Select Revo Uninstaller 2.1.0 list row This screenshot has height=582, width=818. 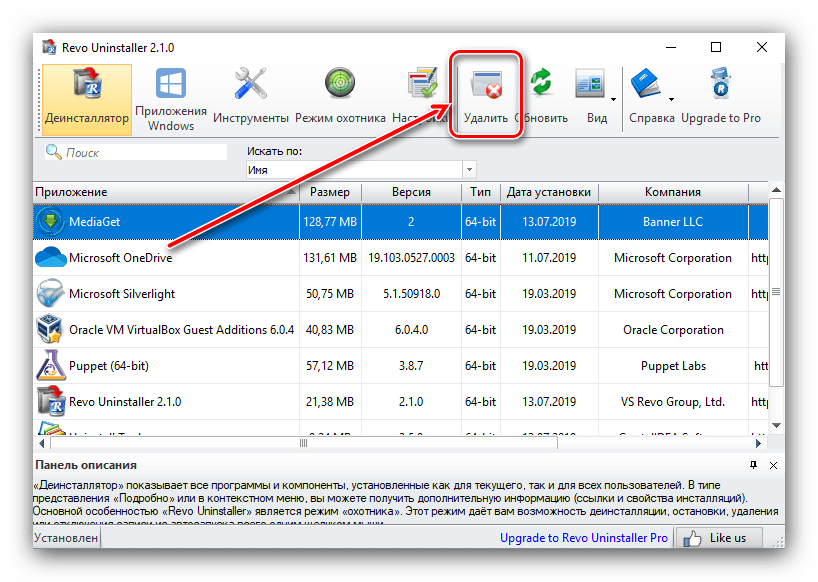tap(401, 402)
